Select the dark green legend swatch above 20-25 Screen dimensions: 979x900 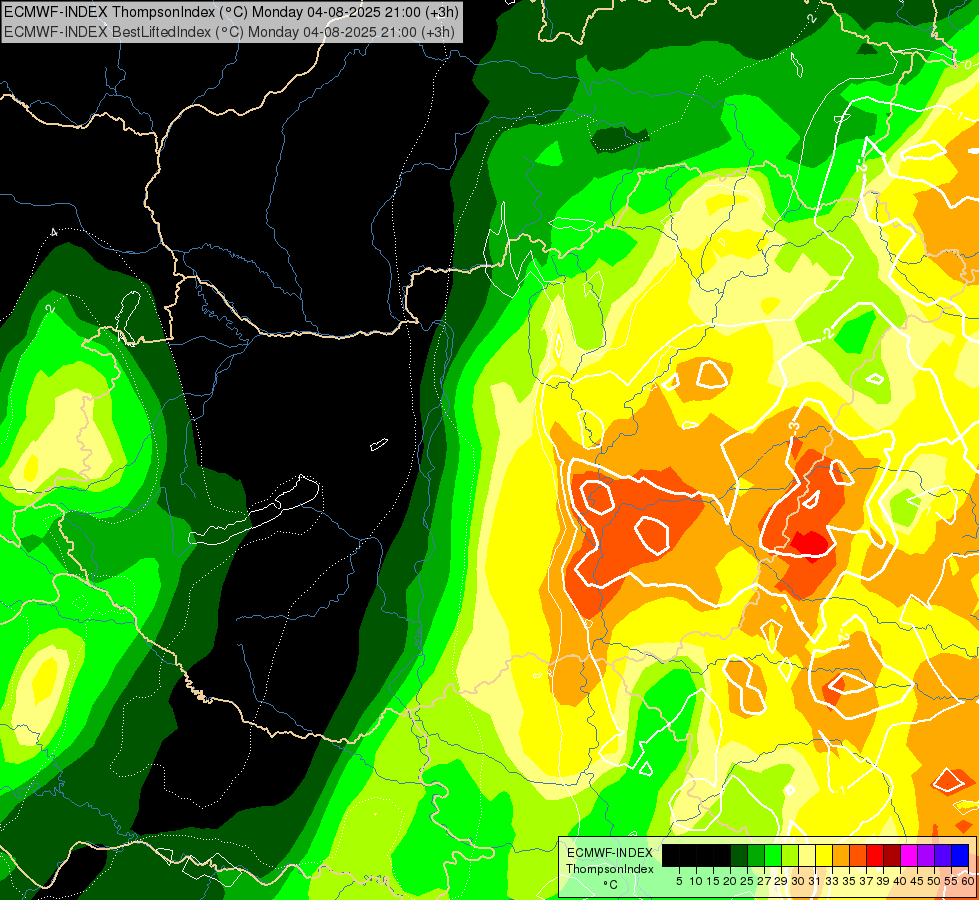[x=739, y=855]
